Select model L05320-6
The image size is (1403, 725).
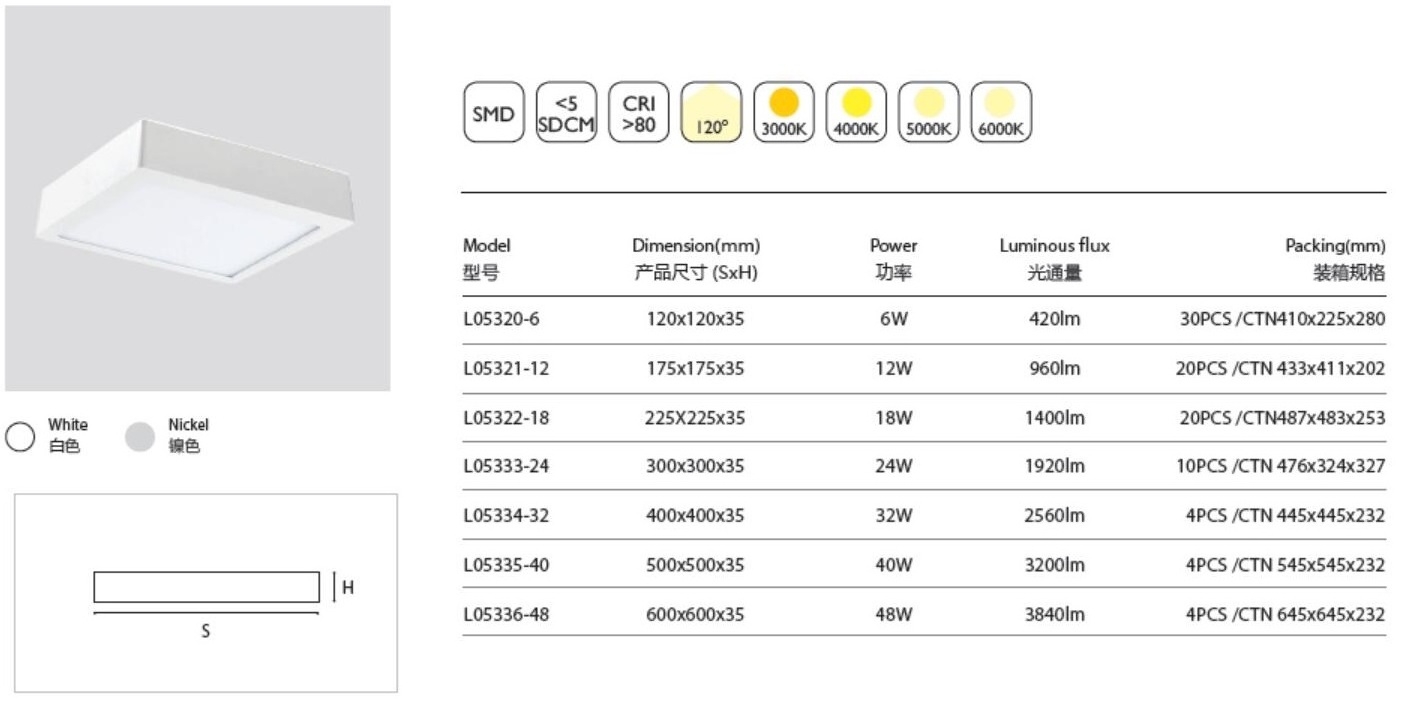point(501,320)
